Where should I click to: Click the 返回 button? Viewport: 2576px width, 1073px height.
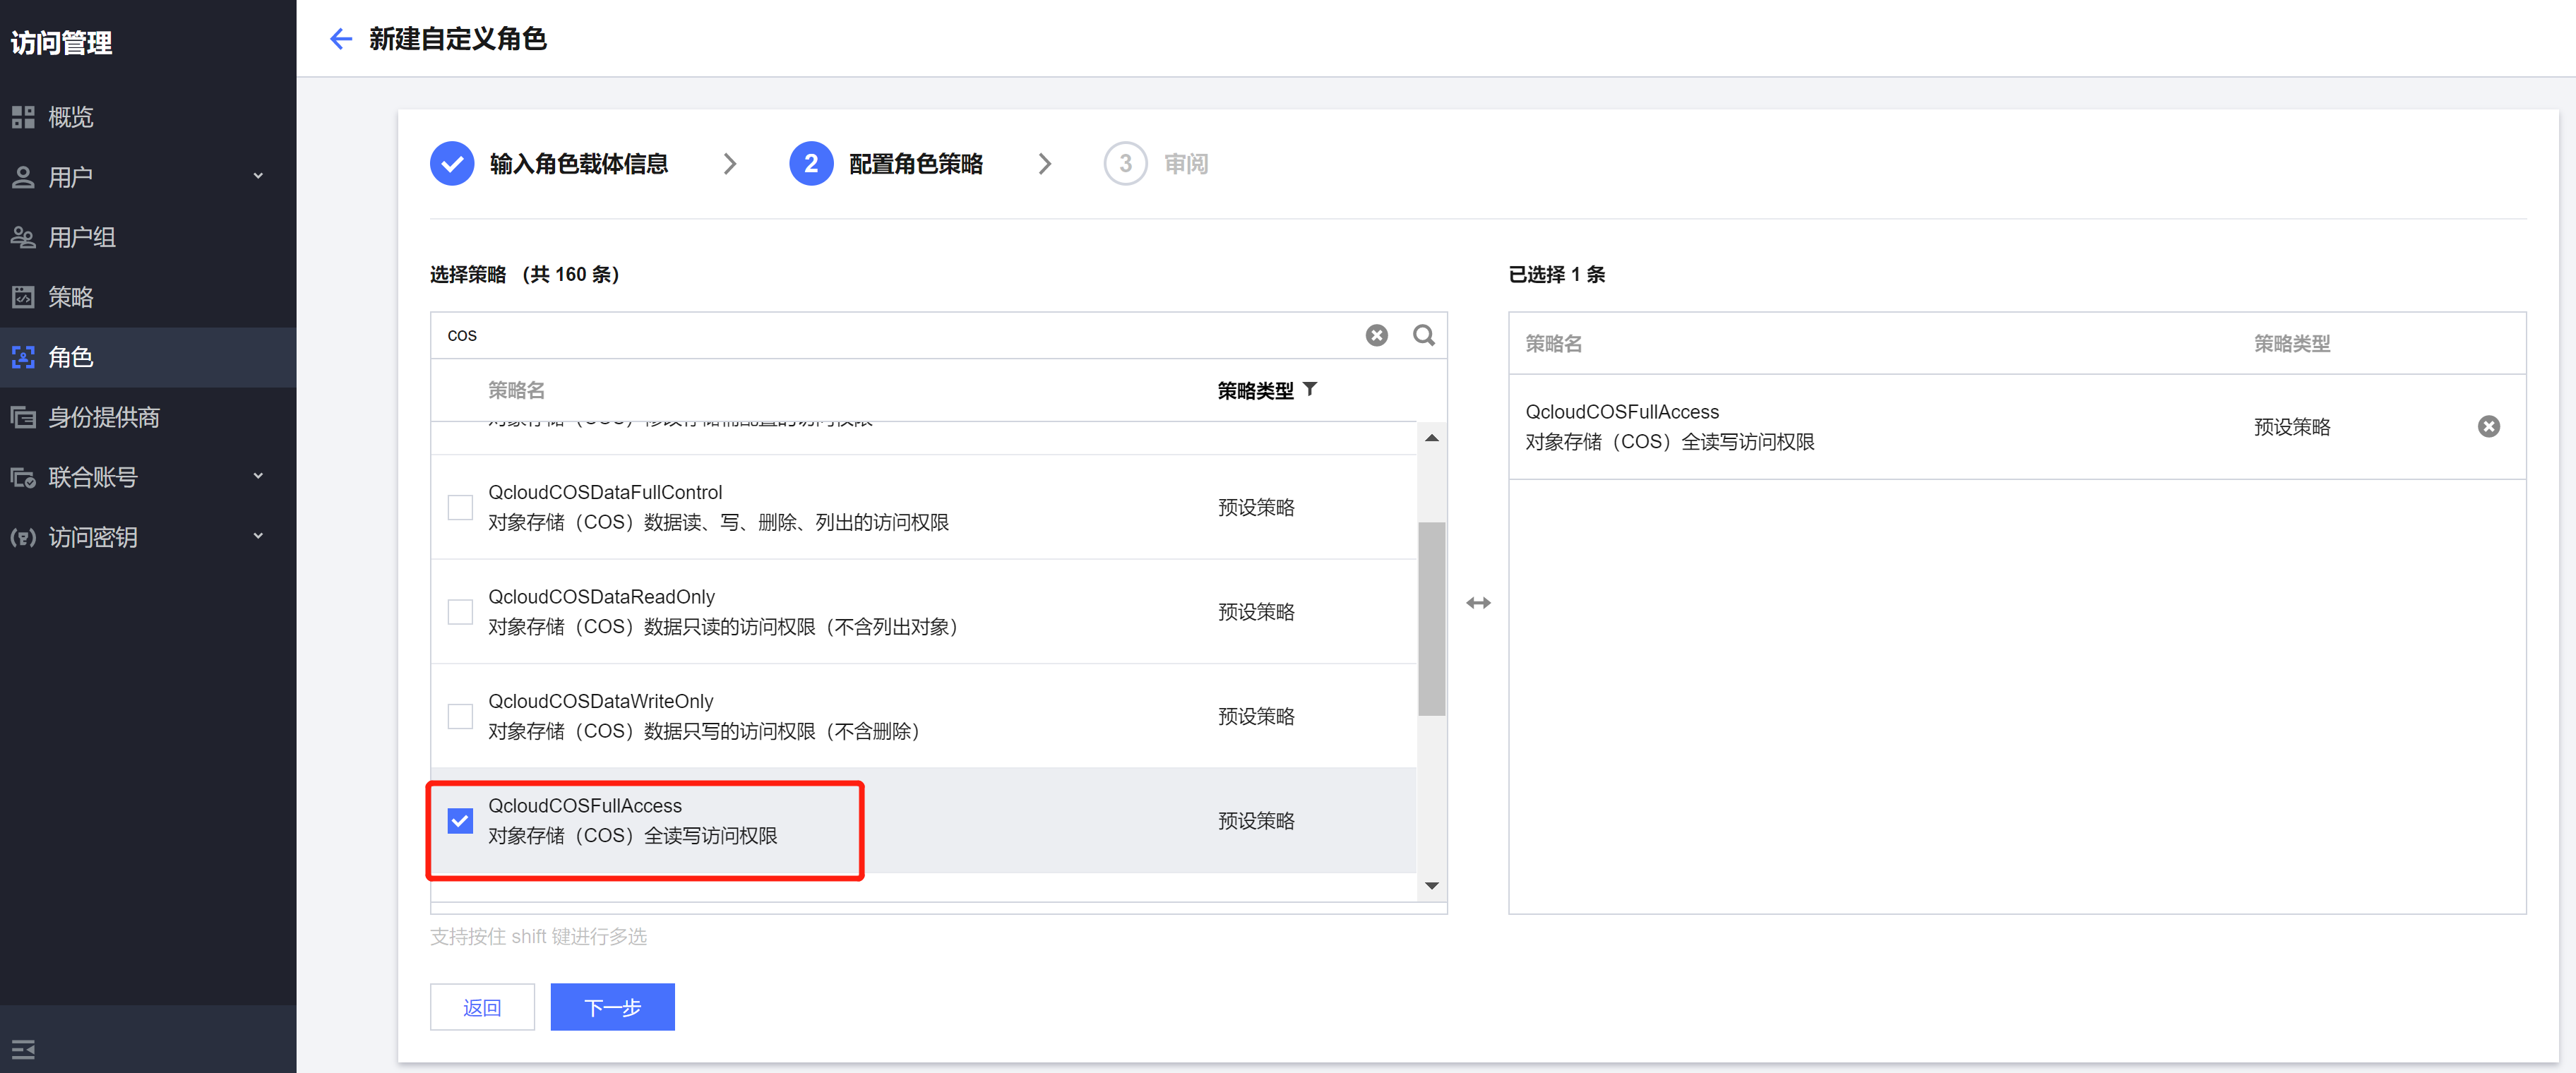[x=482, y=1007]
